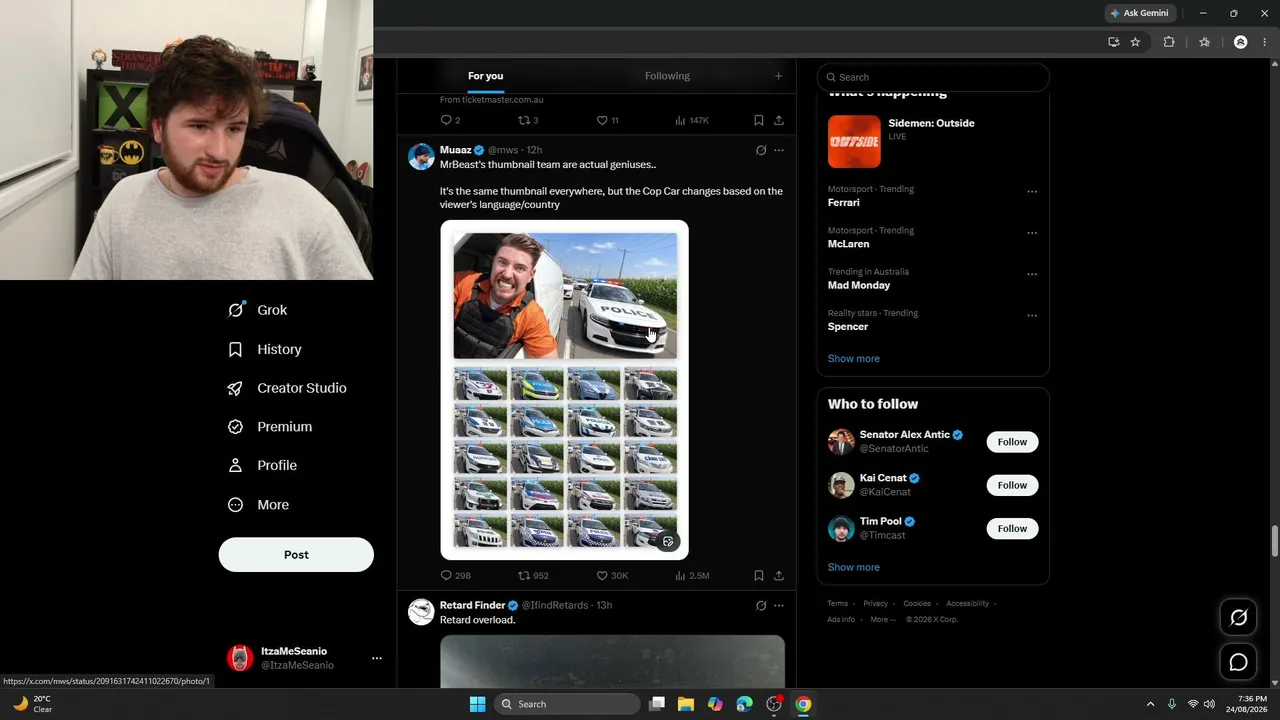Open options for the Spencer trend
Viewport: 1280px width, 720px height.
[1032, 316]
